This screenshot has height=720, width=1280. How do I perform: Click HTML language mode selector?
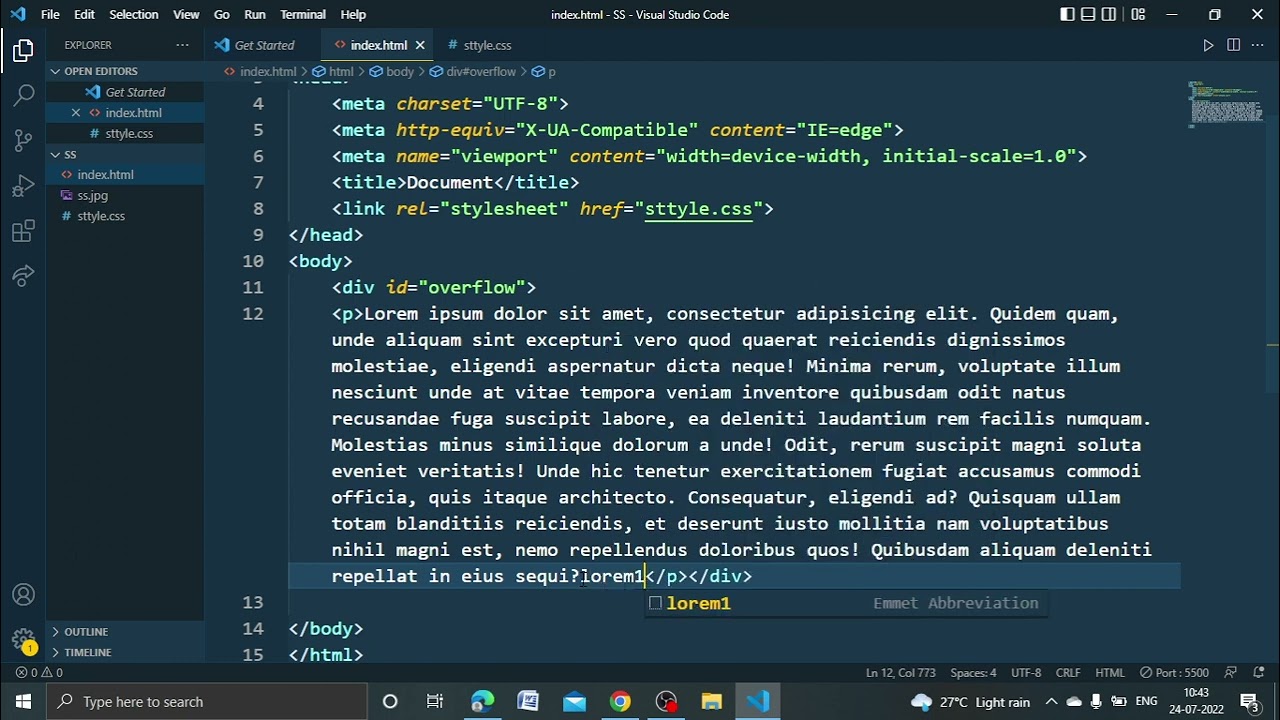1110,673
